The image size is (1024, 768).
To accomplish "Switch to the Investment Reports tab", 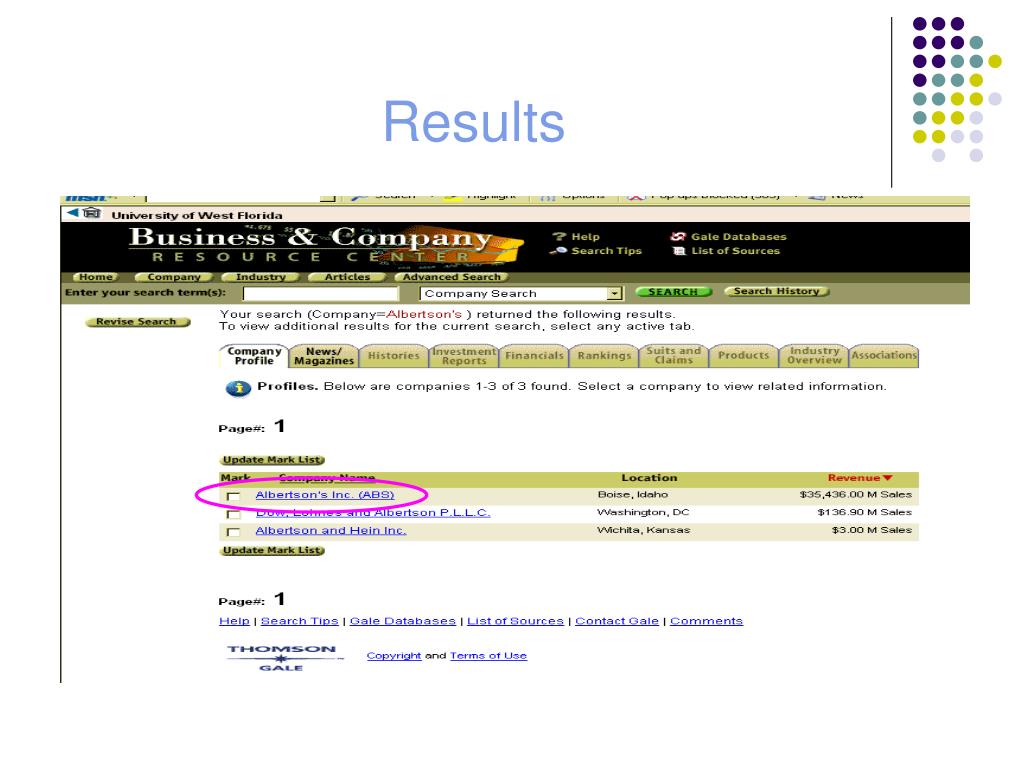I will (x=464, y=356).
